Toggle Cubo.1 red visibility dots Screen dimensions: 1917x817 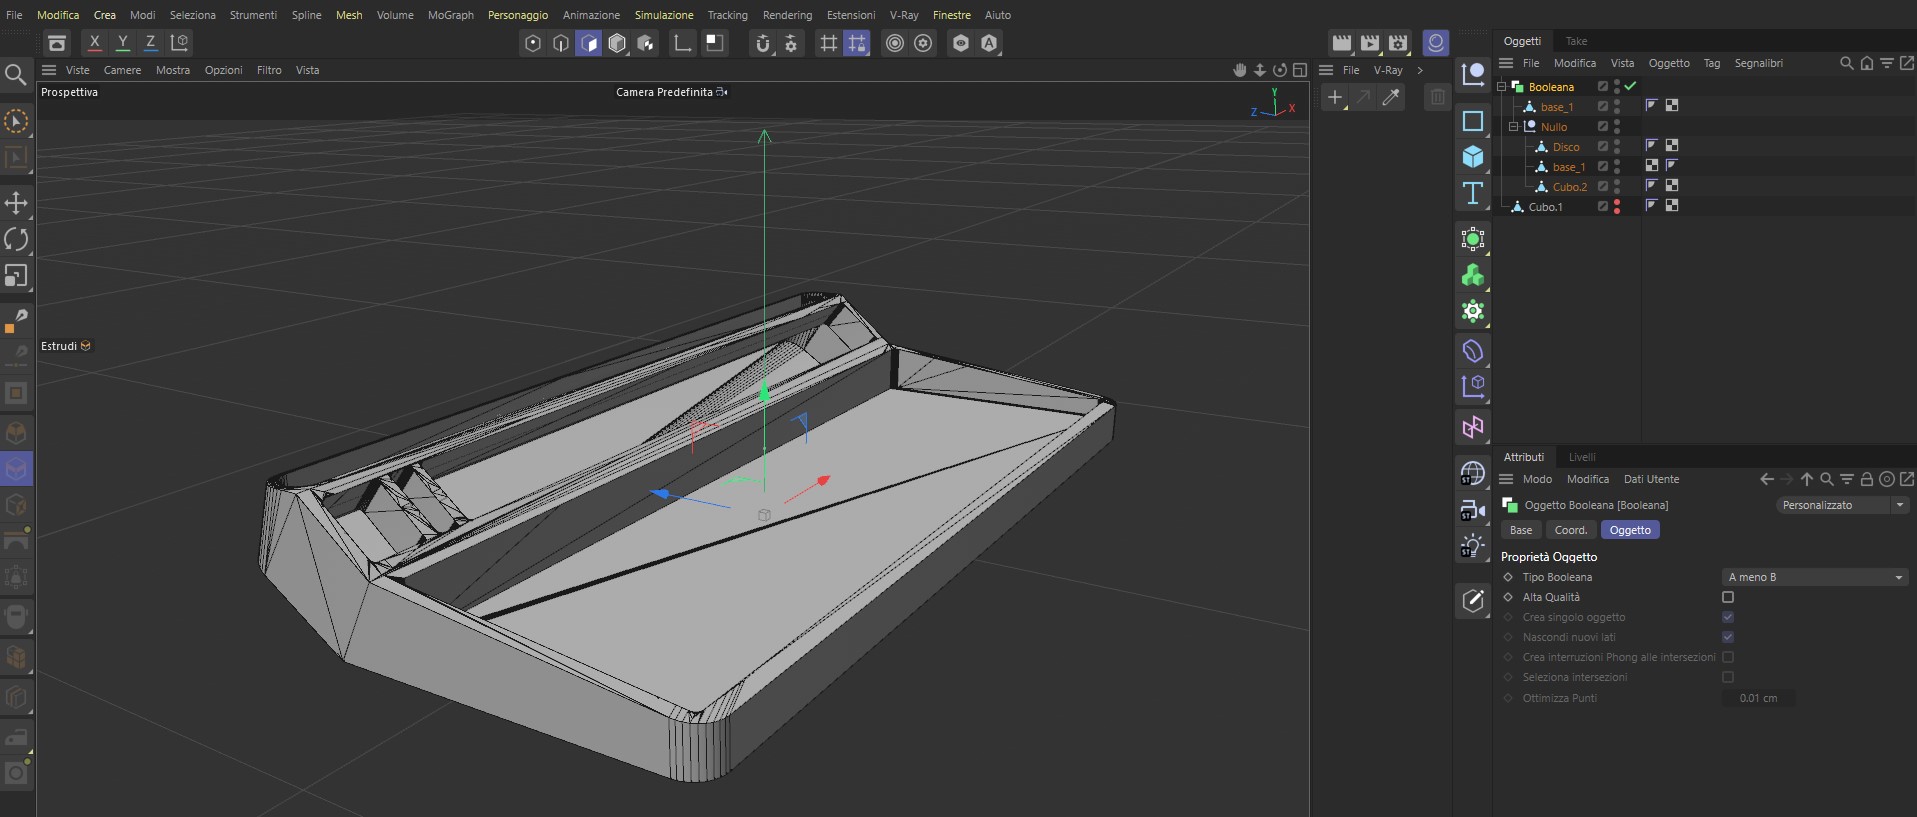pyautogui.click(x=1617, y=206)
